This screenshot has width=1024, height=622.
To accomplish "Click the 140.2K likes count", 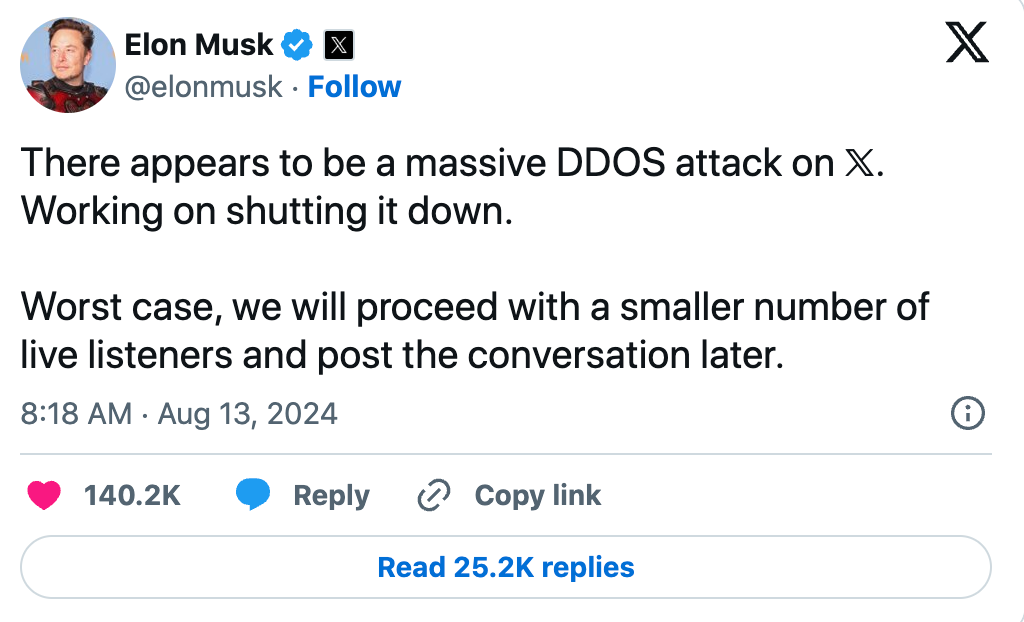I will coord(132,495).
